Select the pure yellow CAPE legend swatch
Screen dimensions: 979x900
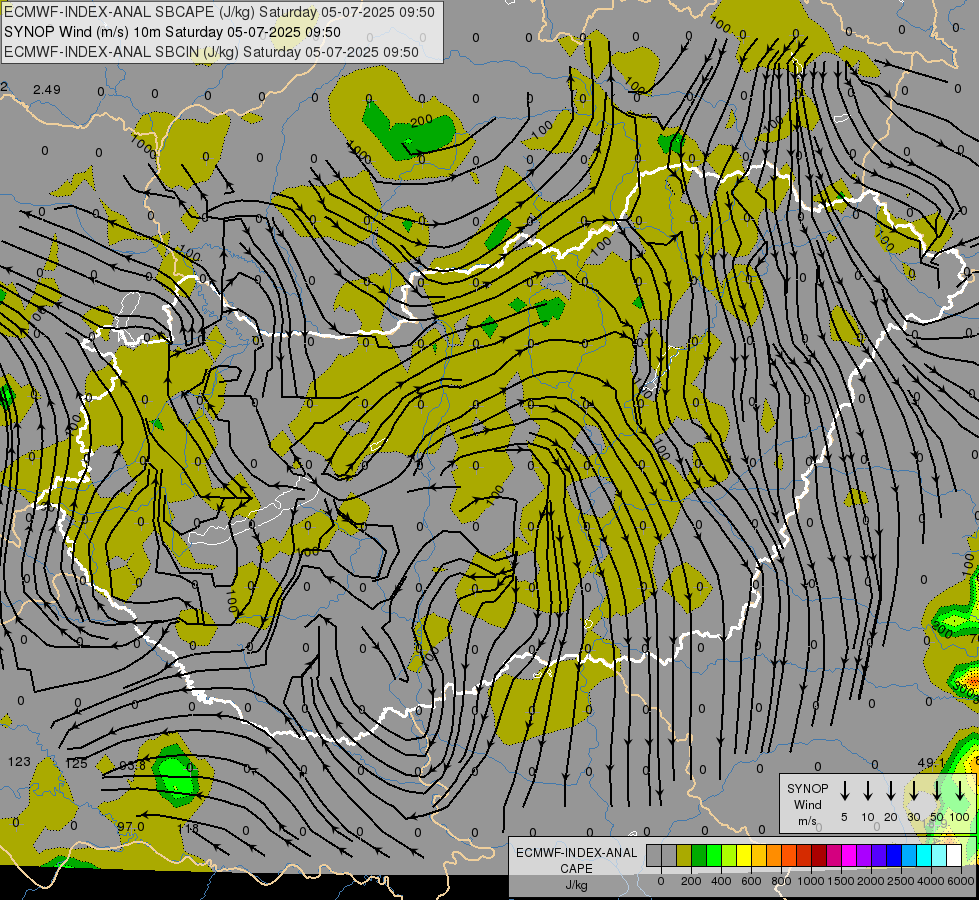pos(744,855)
